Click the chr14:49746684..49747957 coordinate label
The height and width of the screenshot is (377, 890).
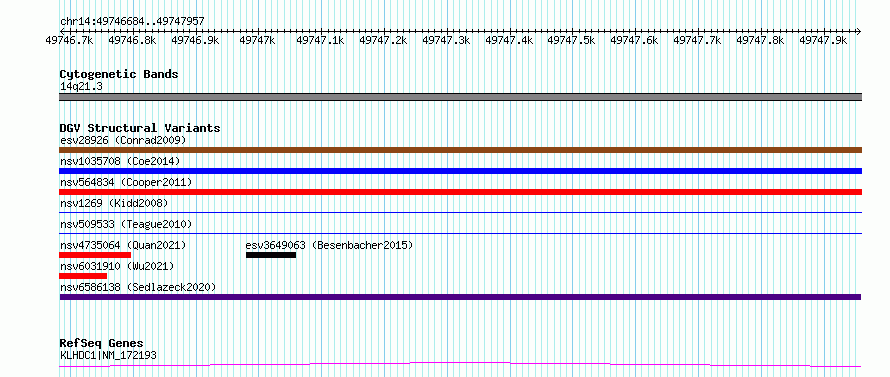tap(132, 22)
